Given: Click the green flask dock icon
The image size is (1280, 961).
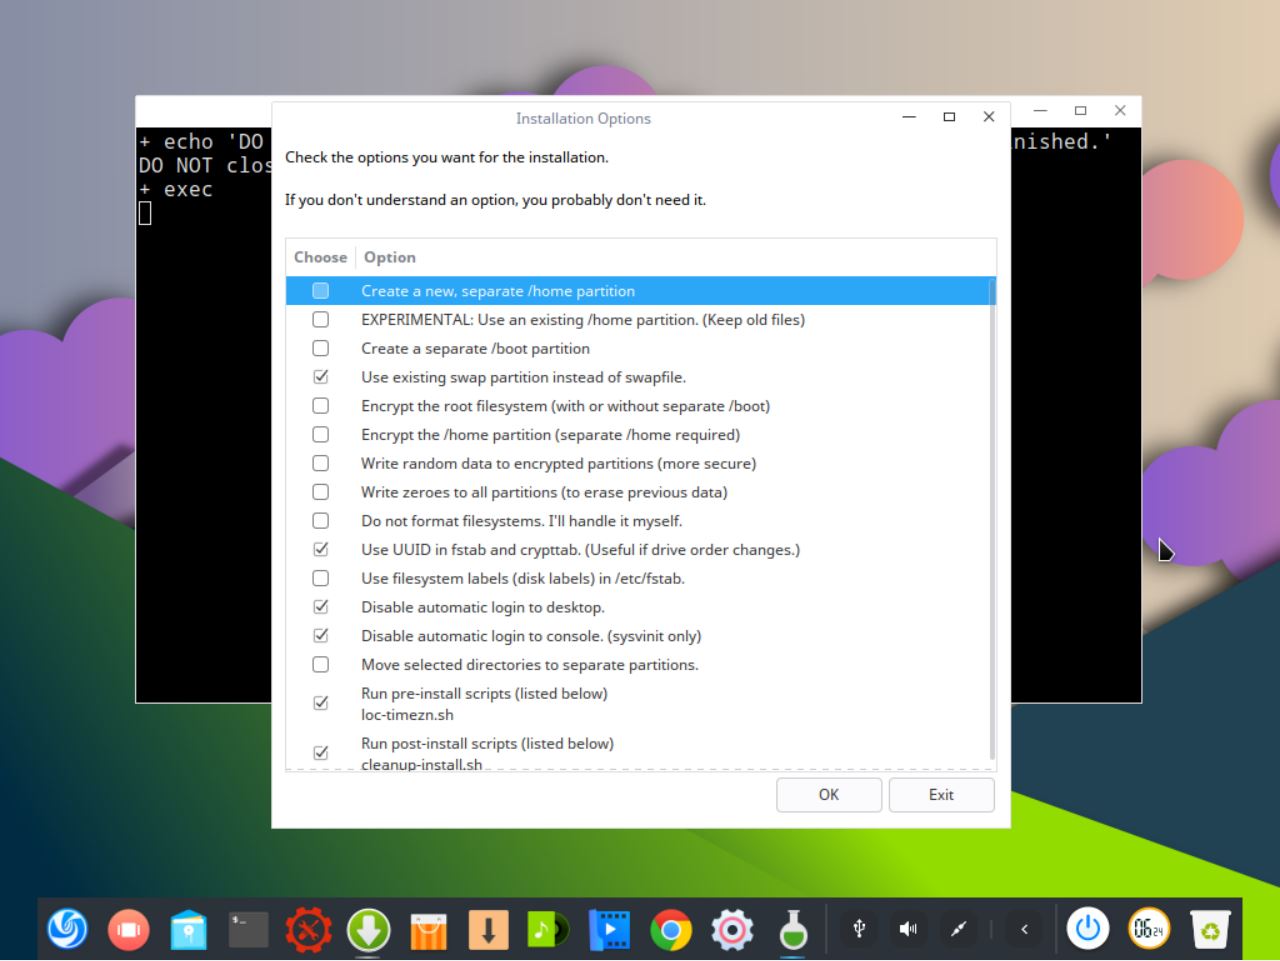Looking at the screenshot, I should tap(793, 930).
